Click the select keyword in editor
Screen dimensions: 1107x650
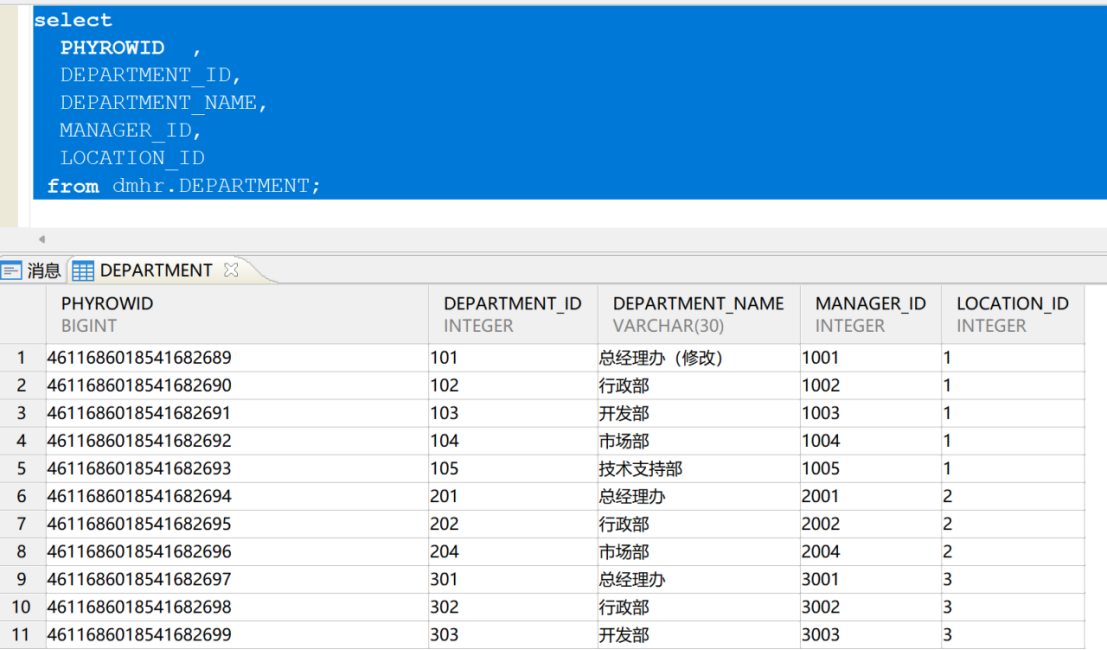[73, 20]
